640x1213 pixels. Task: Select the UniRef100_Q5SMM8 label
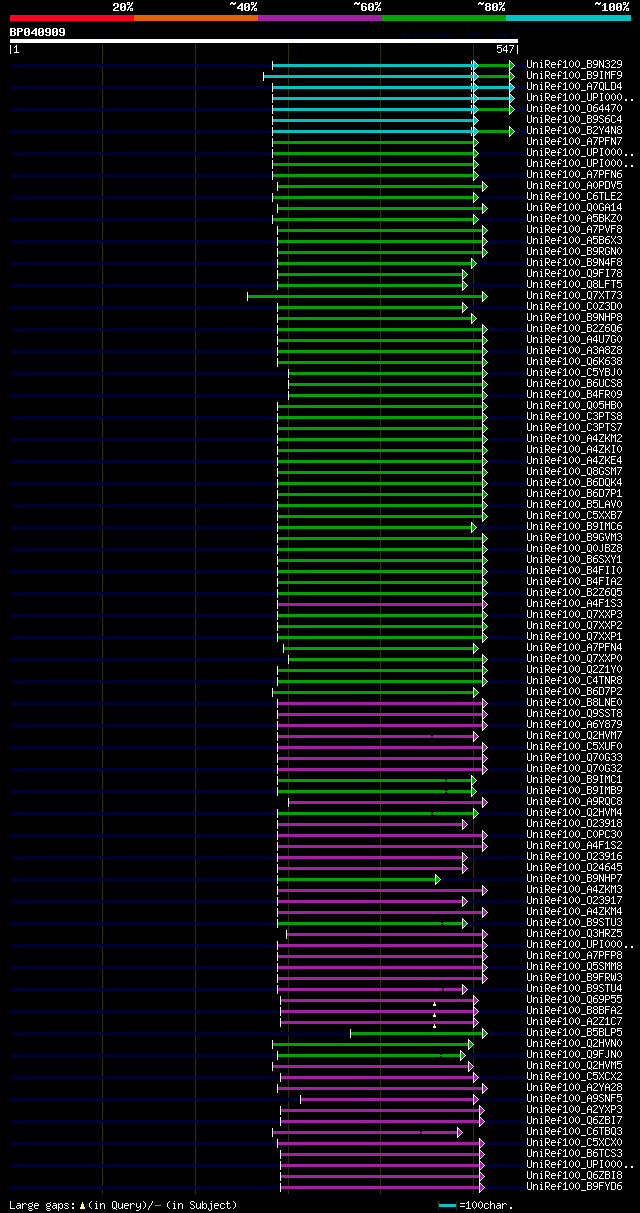click(x=574, y=967)
